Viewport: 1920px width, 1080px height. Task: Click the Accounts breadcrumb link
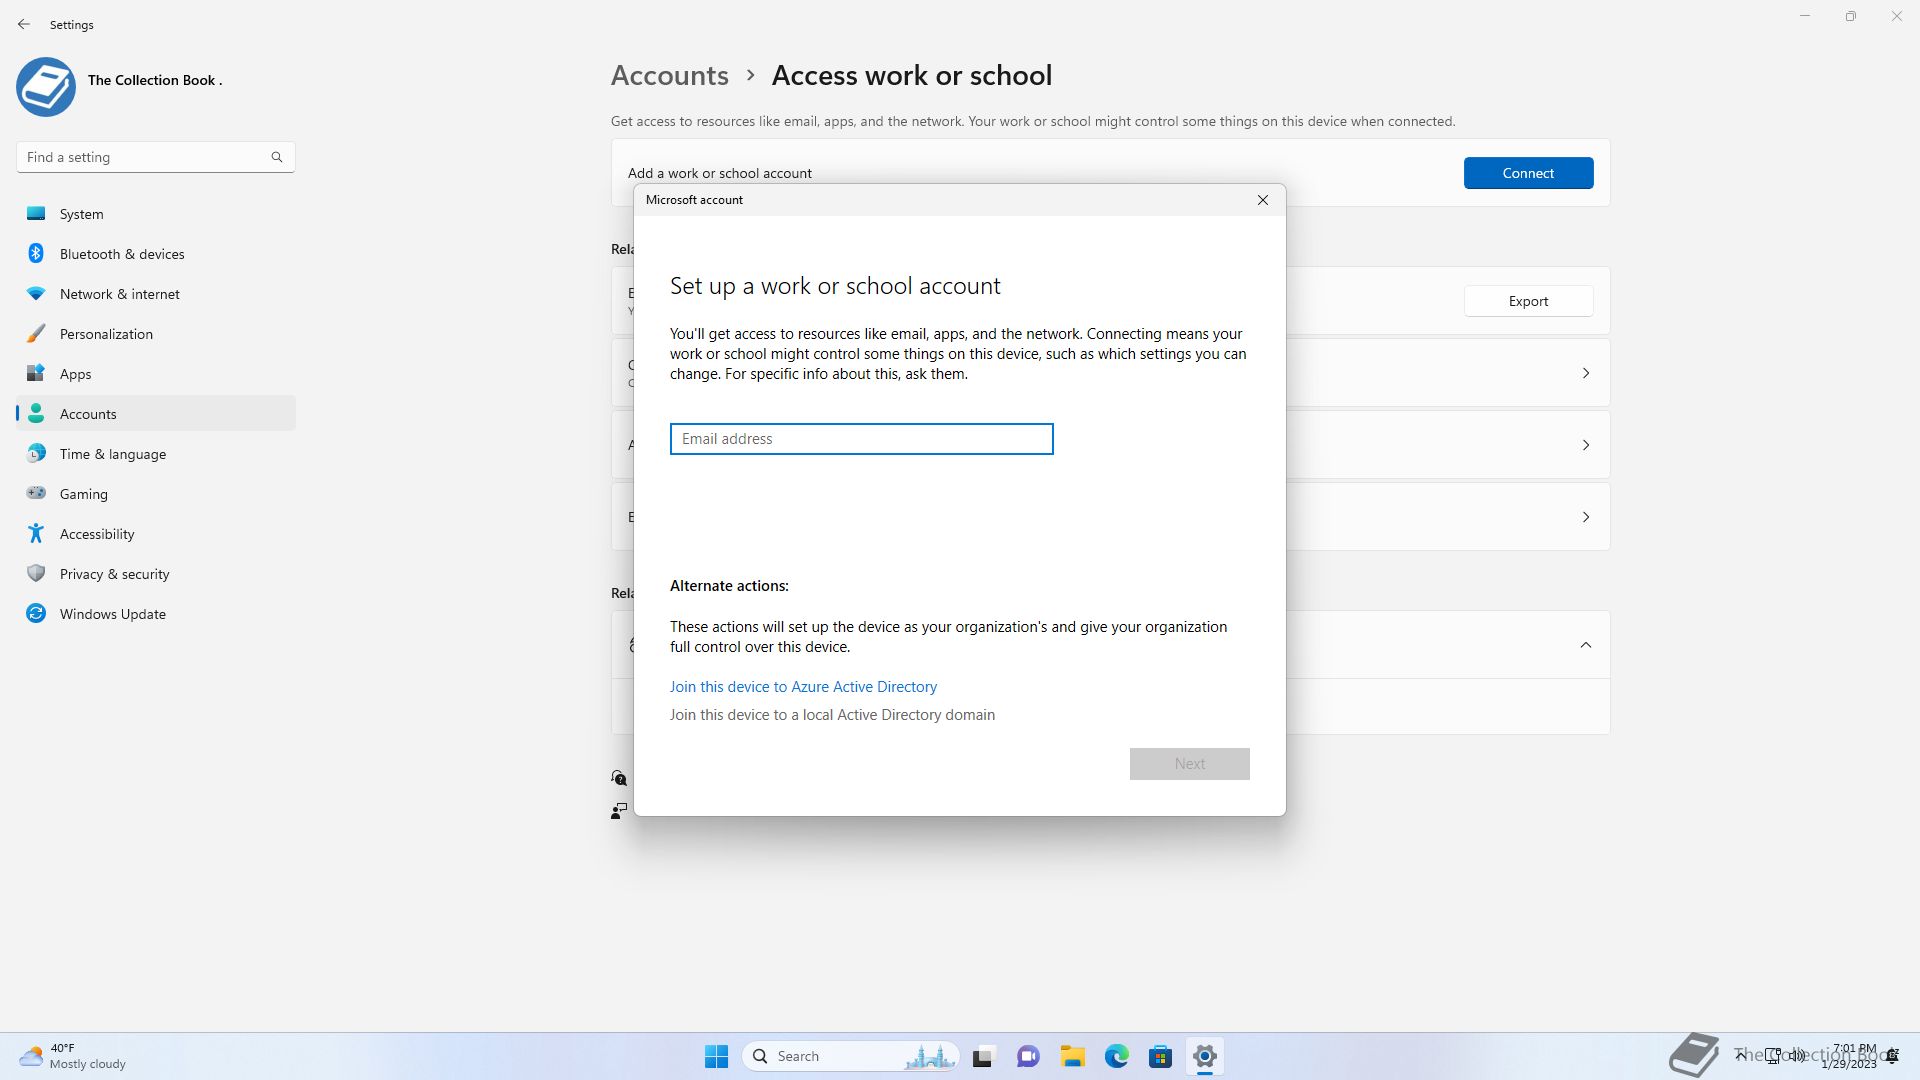pos(669,75)
